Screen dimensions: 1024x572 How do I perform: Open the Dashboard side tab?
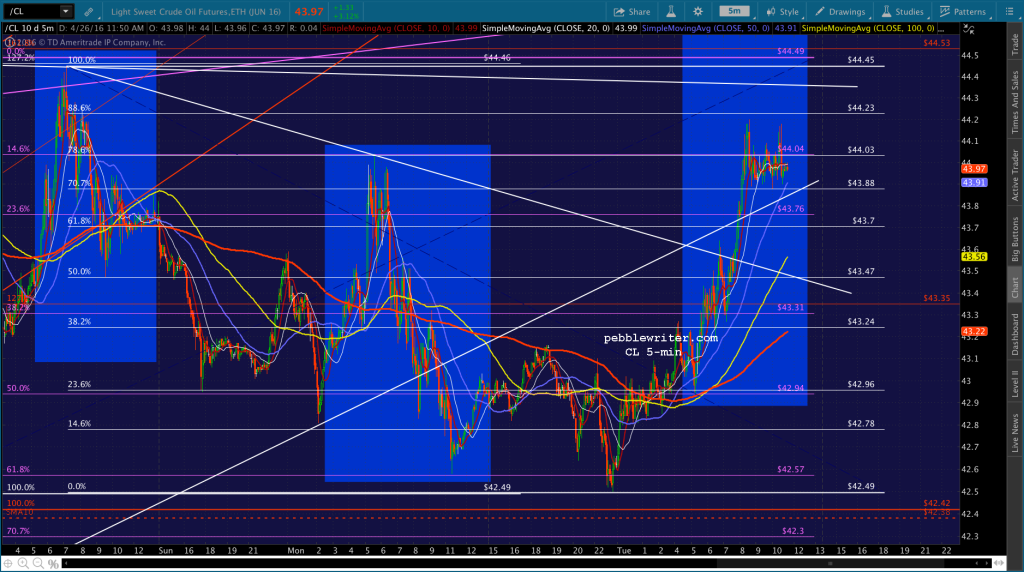pyautogui.click(x=1015, y=334)
